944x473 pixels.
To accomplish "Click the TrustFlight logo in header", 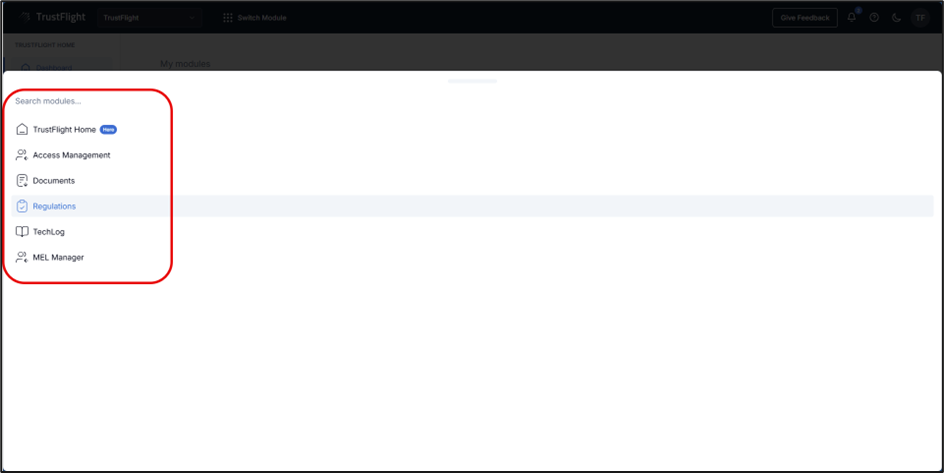I will [x=52, y=17].
